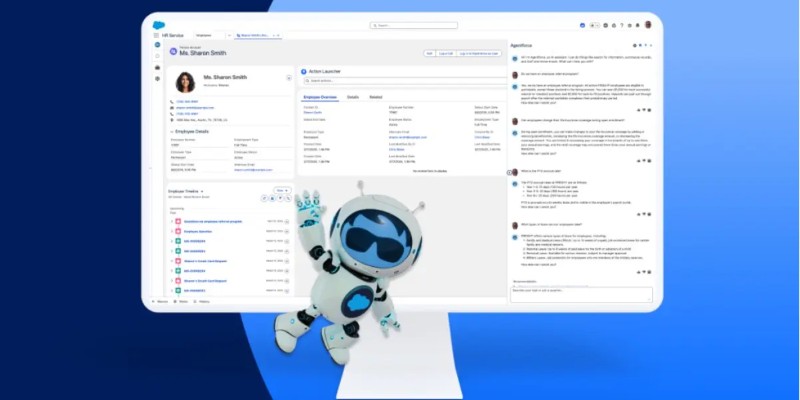Click the red icon on Employee Question row

178,231
